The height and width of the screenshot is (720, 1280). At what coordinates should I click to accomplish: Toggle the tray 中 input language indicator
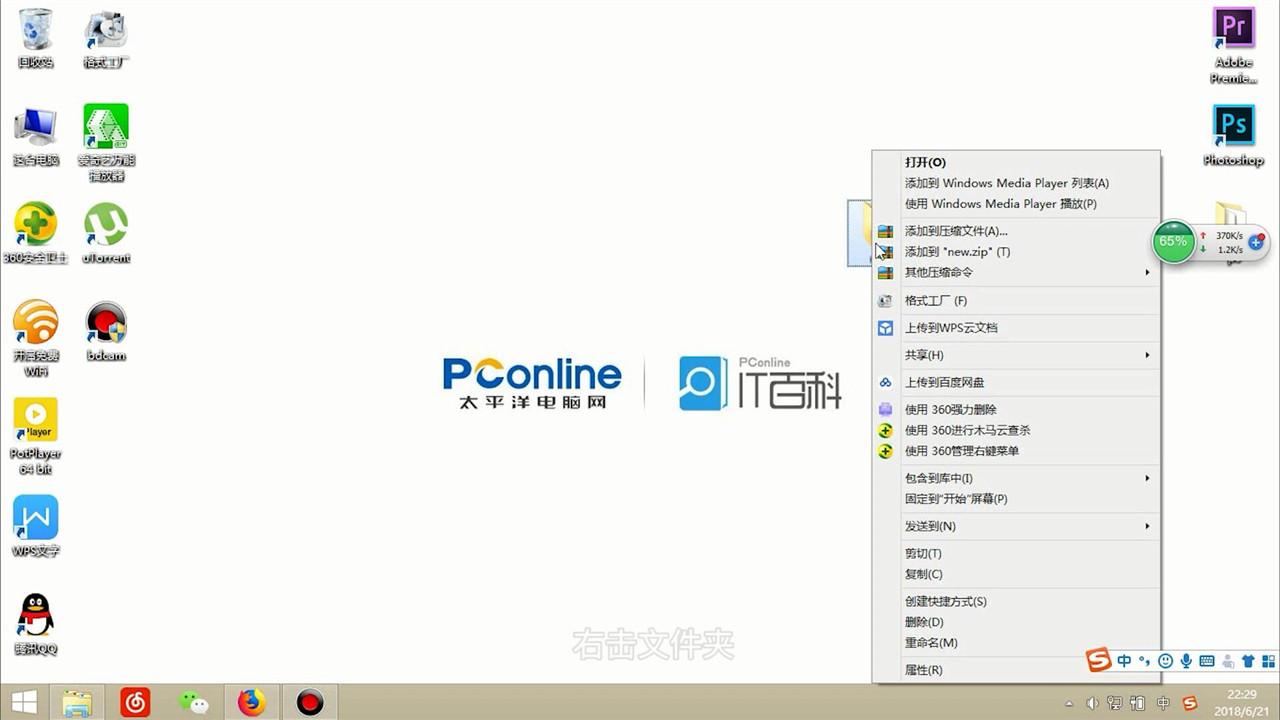[1163, 703]
